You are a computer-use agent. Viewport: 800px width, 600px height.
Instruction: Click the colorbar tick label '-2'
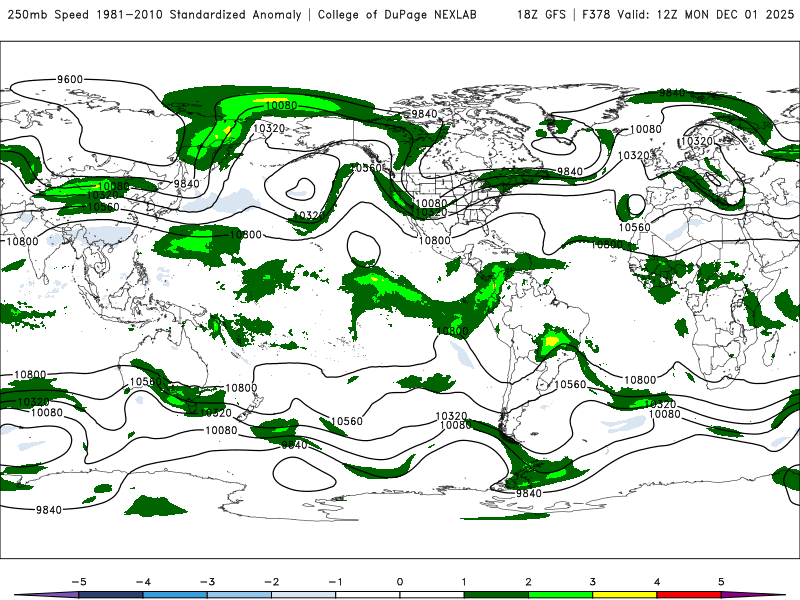271,582
